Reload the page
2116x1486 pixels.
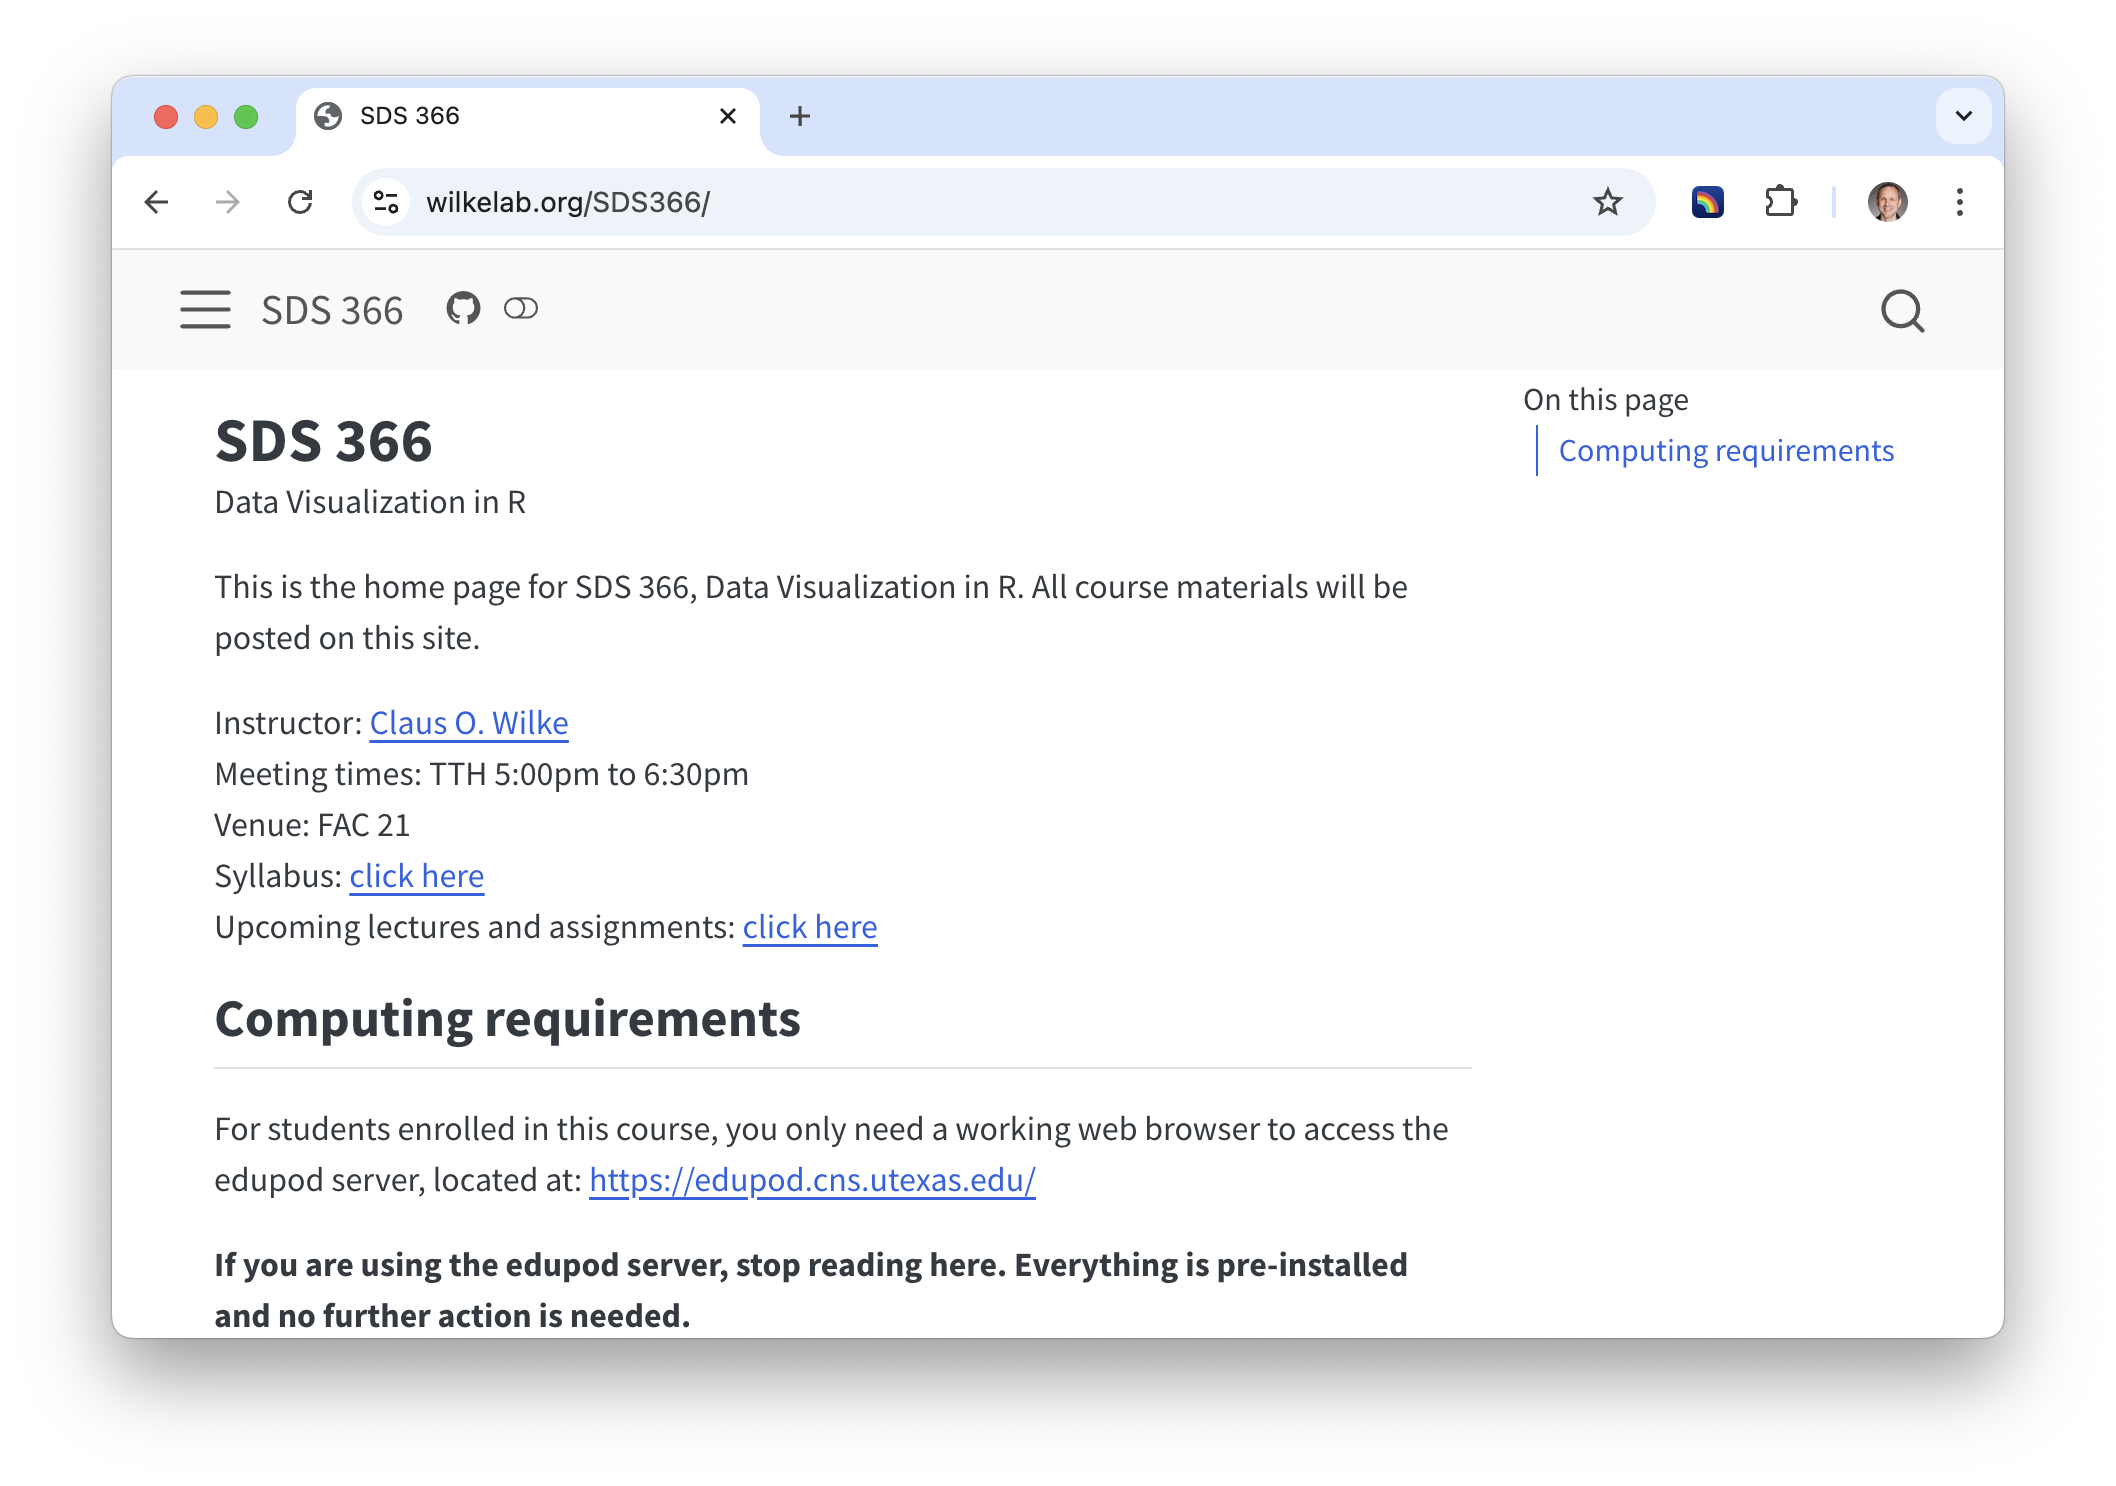(300, 202)
